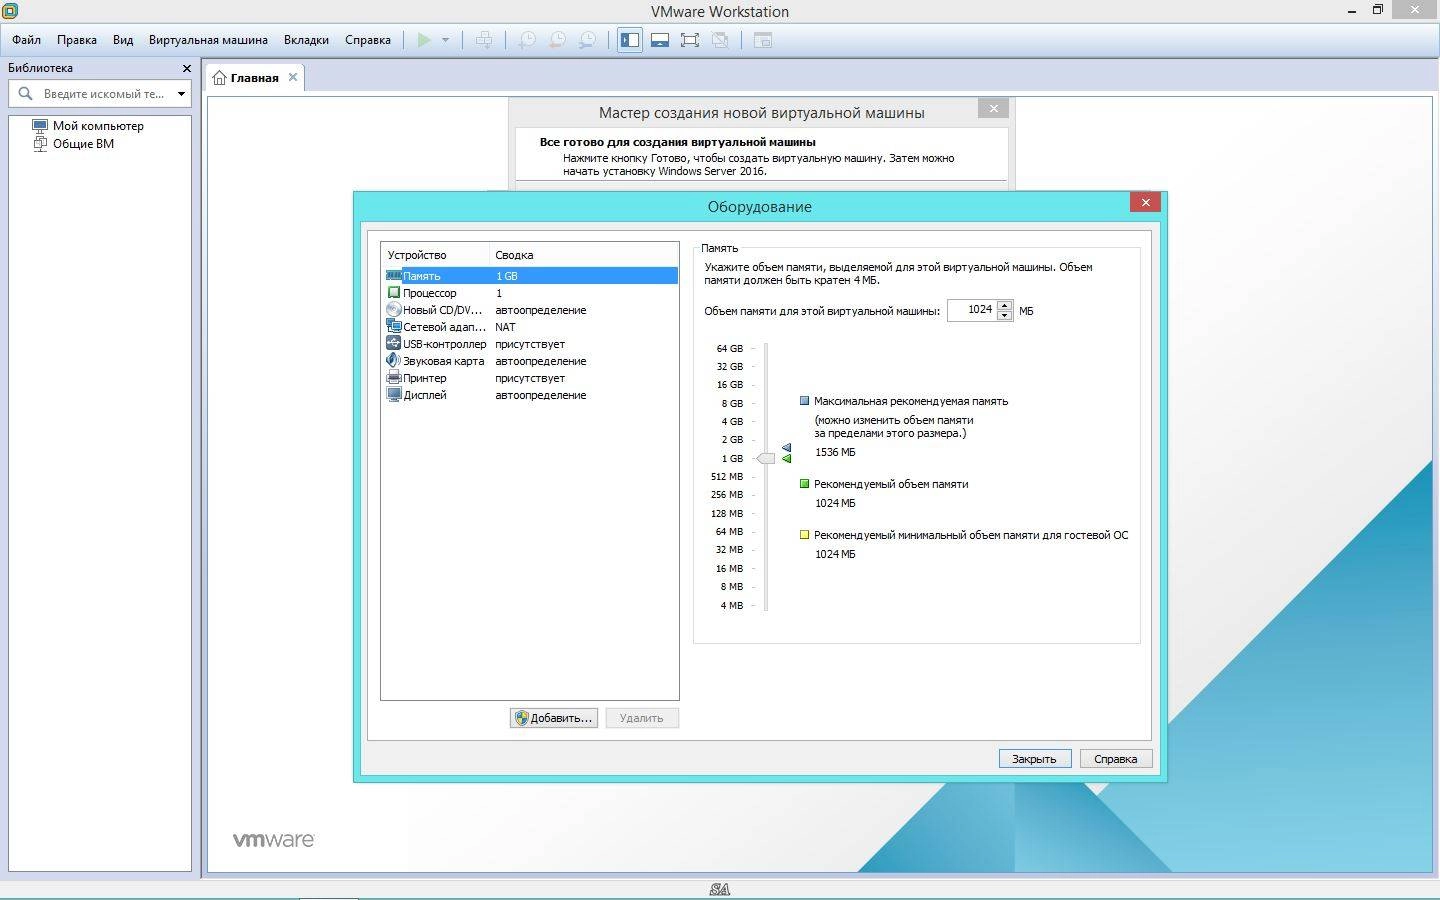Select the Дисплей device row
Image resolution: width=1440 pixels, height=900 pixels.
coord(530,395)
